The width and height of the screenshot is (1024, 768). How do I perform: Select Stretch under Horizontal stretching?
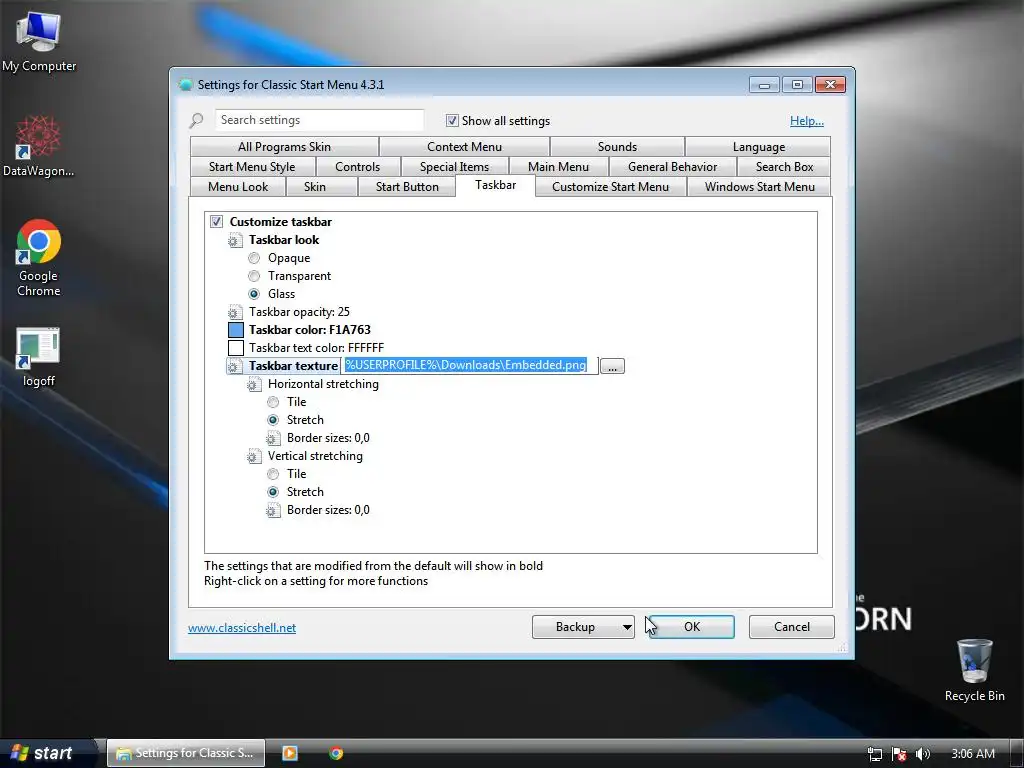[x=273, y=420]
